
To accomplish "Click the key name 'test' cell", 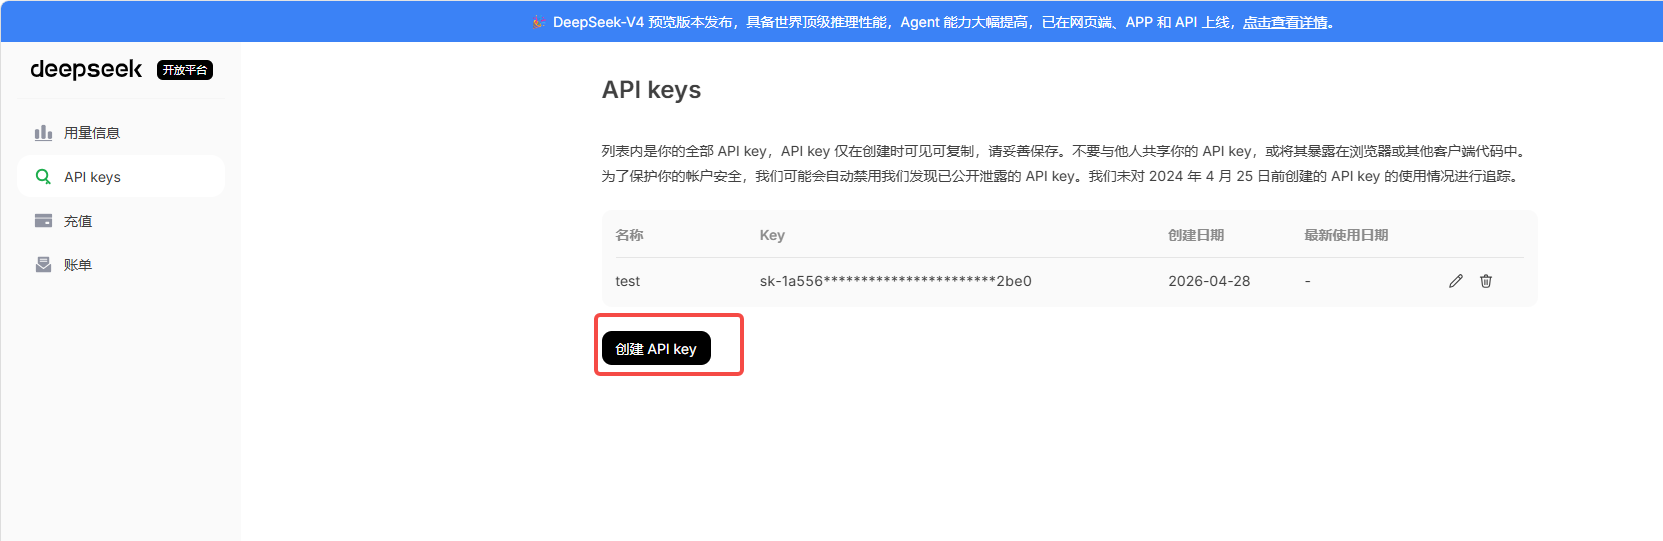I will coord(627,281).
